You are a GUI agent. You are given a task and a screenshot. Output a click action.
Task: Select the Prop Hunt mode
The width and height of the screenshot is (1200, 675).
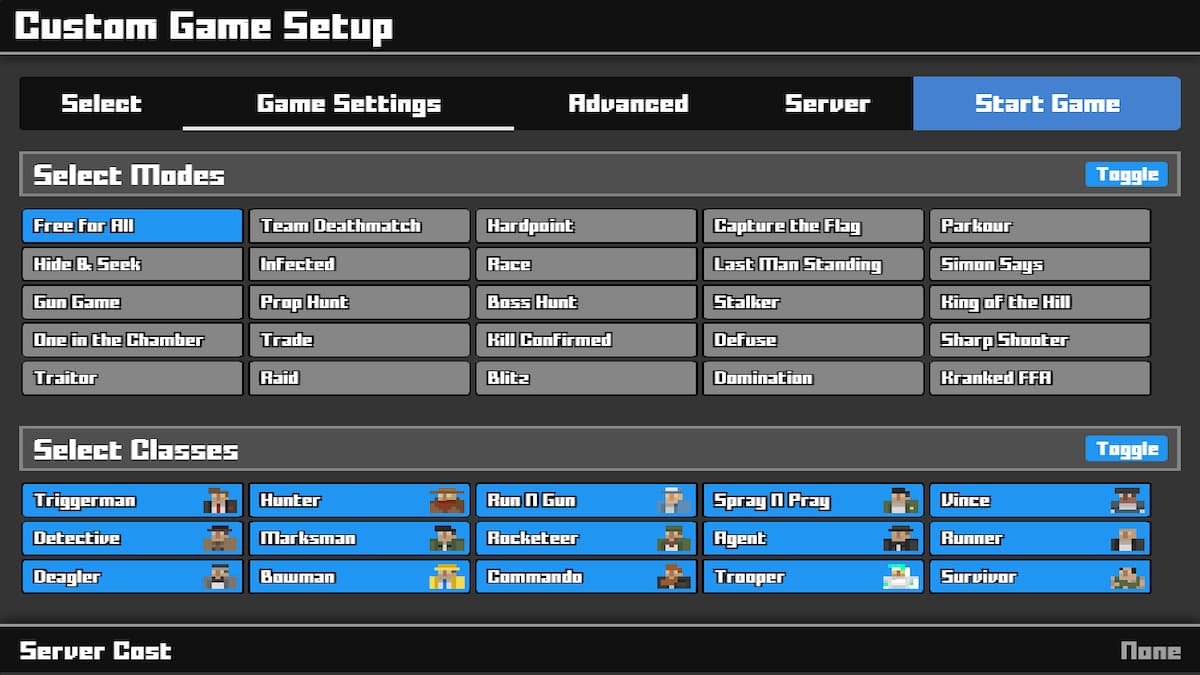click(358, 302)
